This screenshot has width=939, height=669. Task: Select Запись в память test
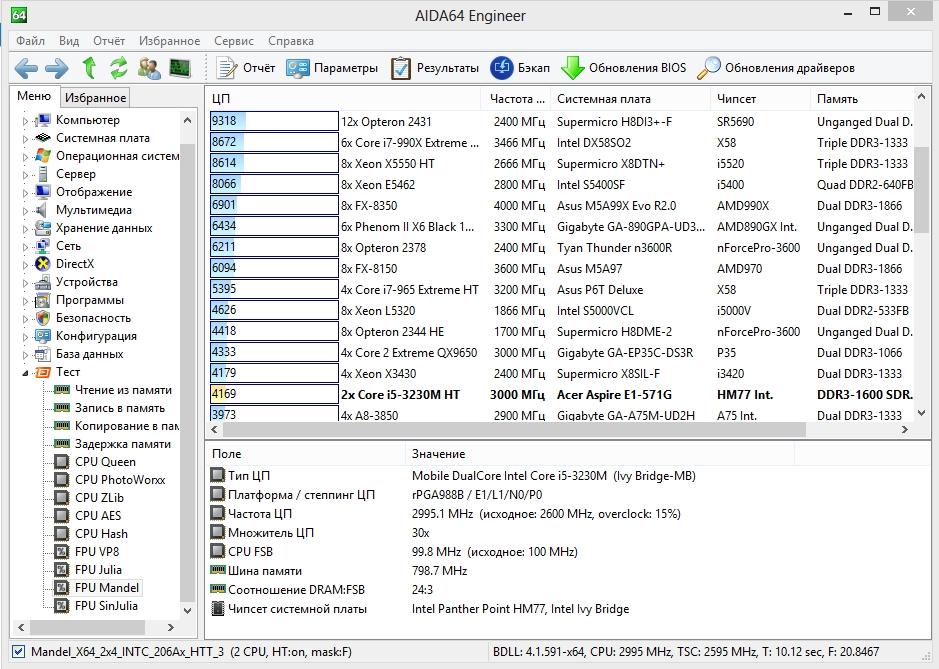(x=119, y=407)
